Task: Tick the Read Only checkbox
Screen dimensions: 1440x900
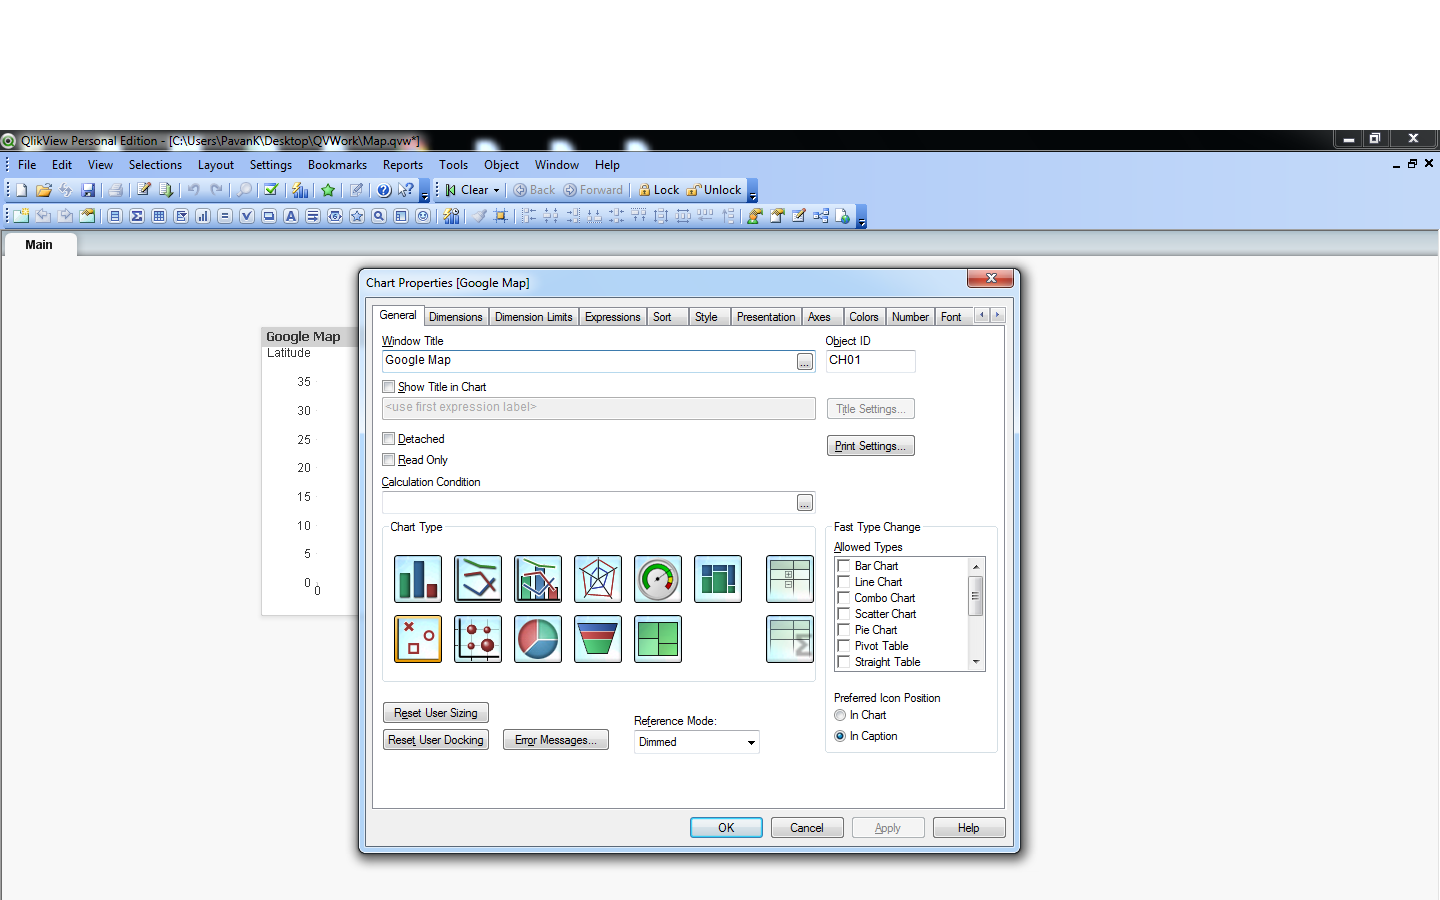Action: 389,460
